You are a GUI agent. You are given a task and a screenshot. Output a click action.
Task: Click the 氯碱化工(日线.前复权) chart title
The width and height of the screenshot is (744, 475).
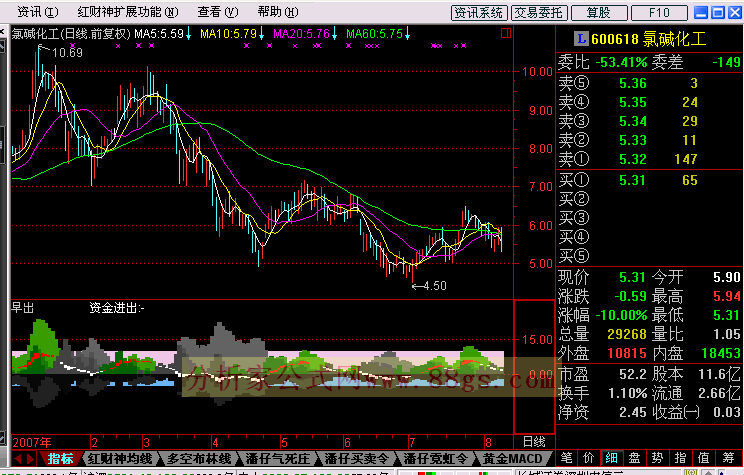pyautogui.click(x=71, y=34)
